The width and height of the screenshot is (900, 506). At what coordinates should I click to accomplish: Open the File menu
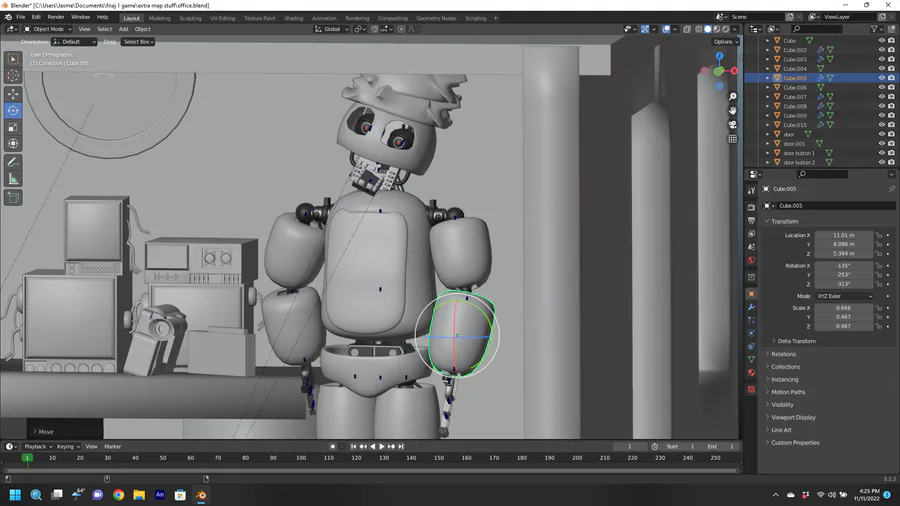(x=21, y=17)
